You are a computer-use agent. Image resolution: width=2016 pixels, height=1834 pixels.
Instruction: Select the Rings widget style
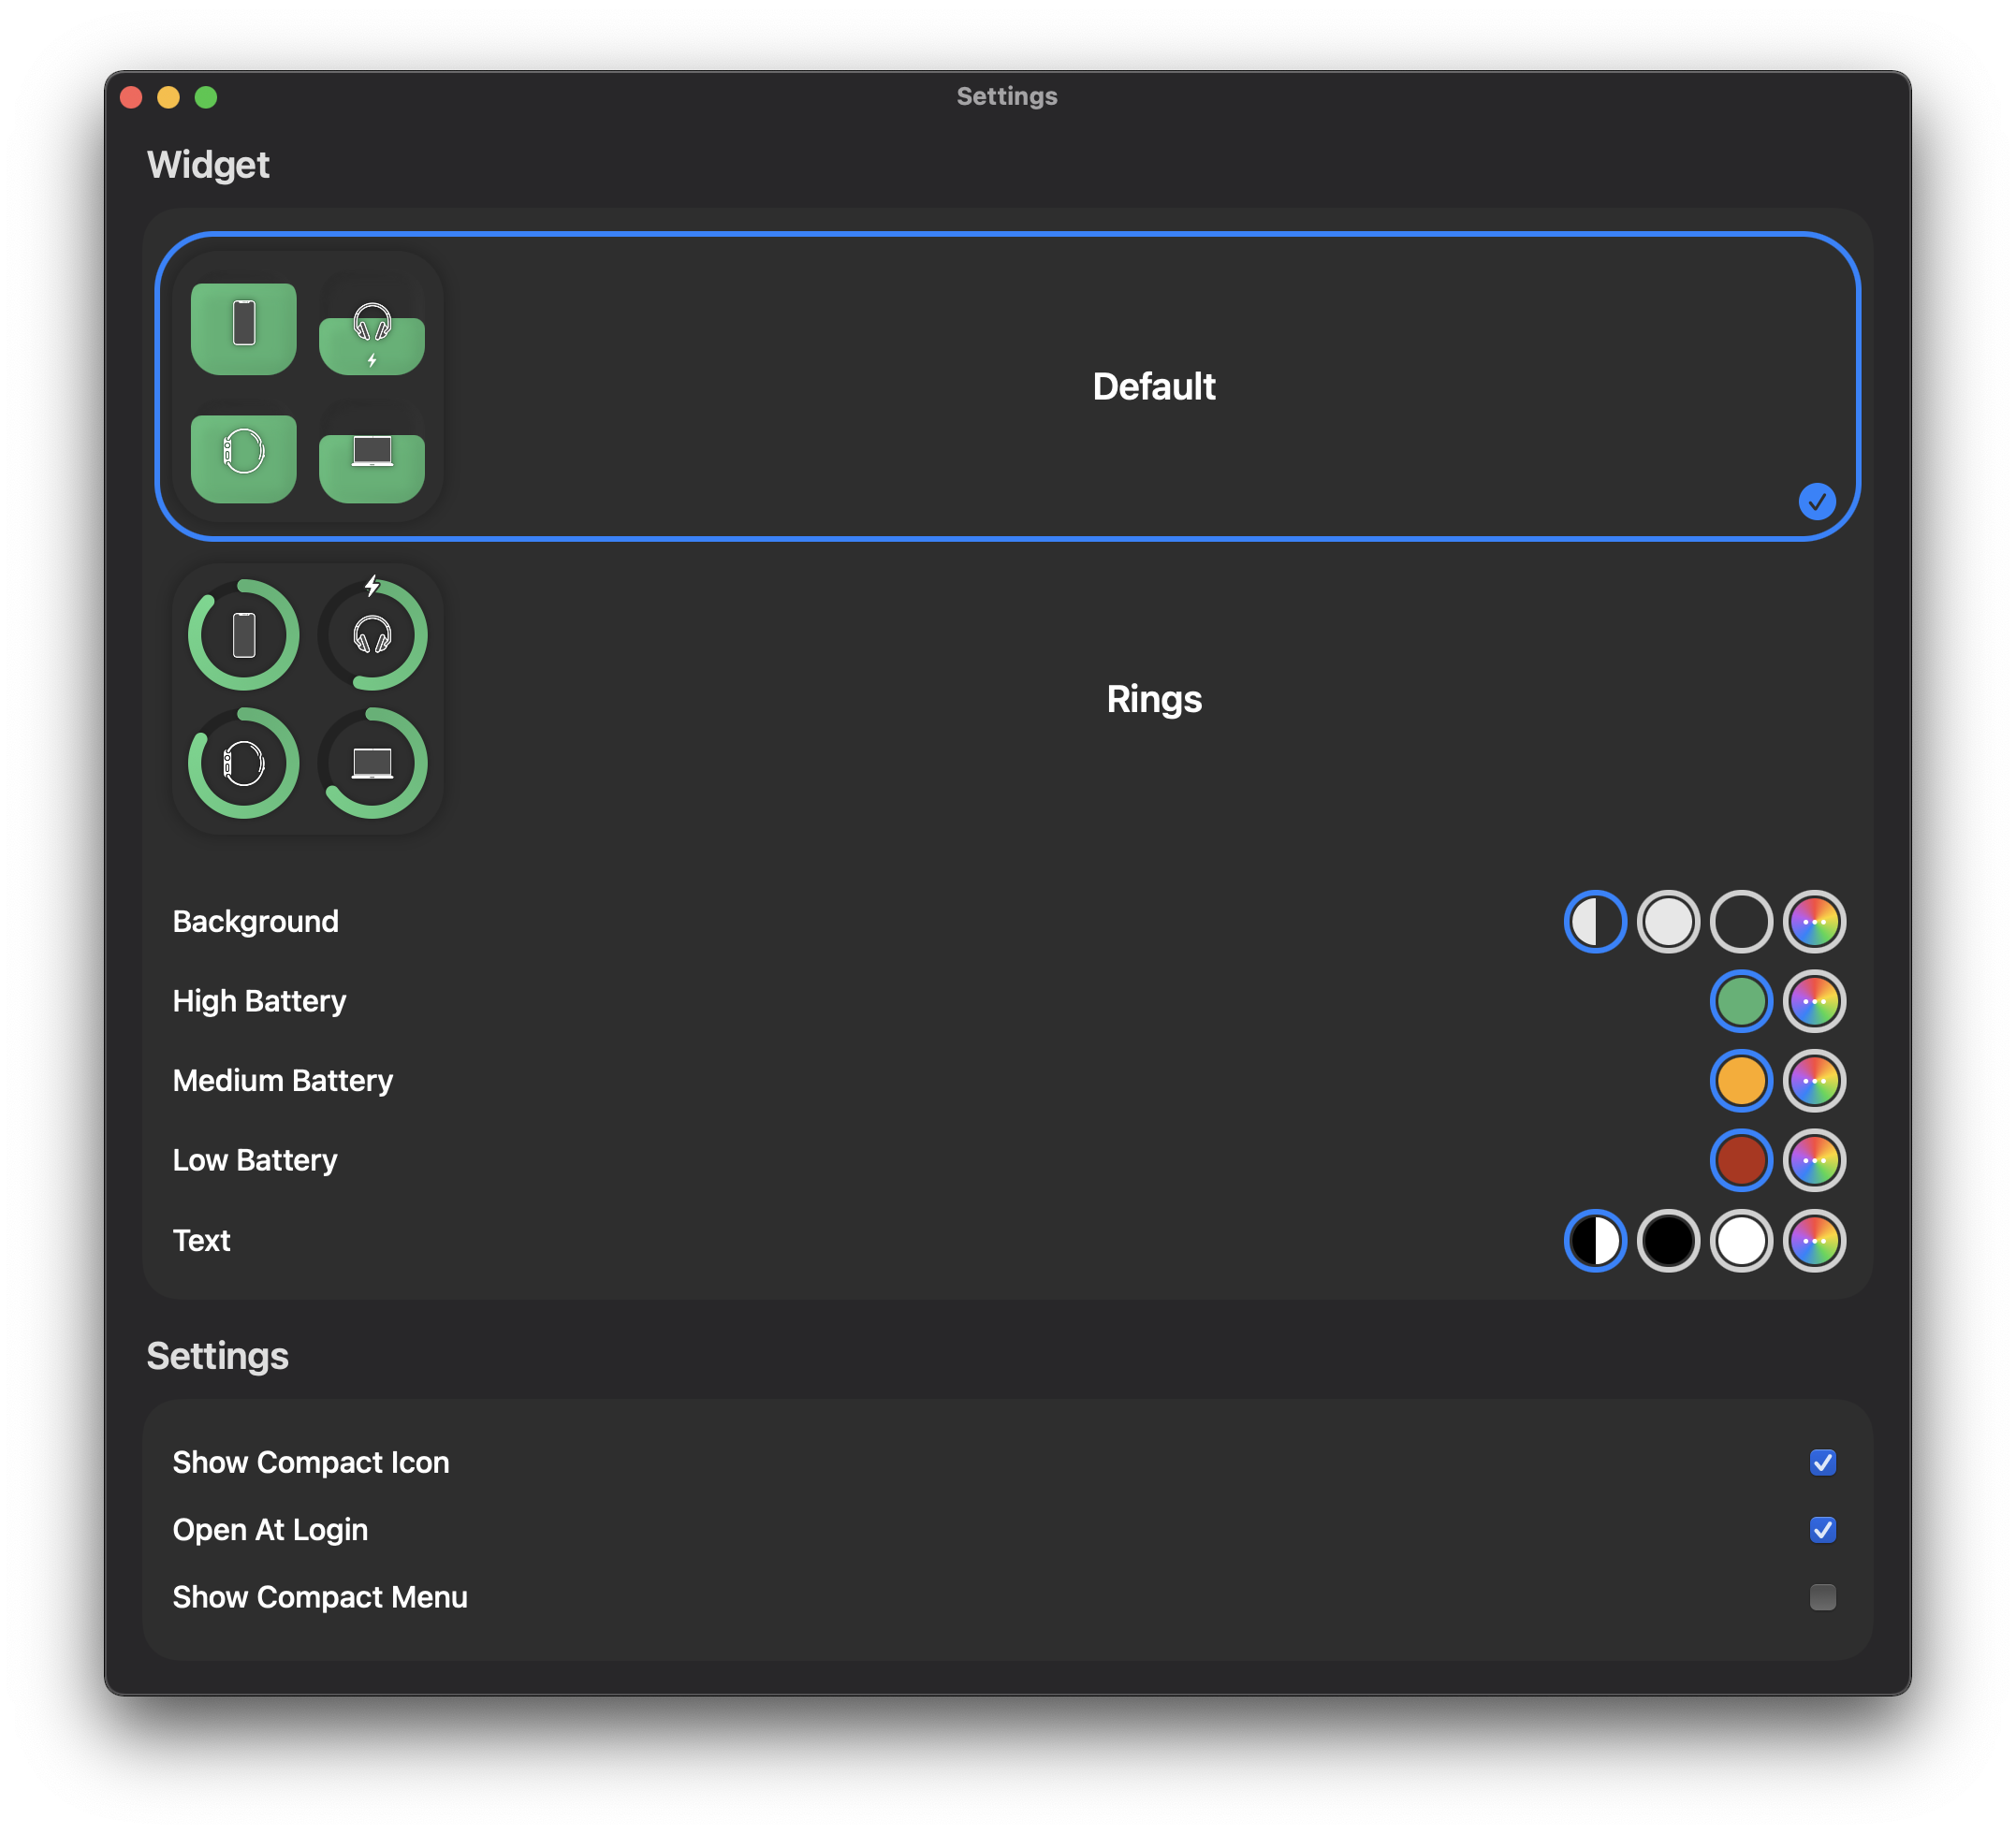1153,699
